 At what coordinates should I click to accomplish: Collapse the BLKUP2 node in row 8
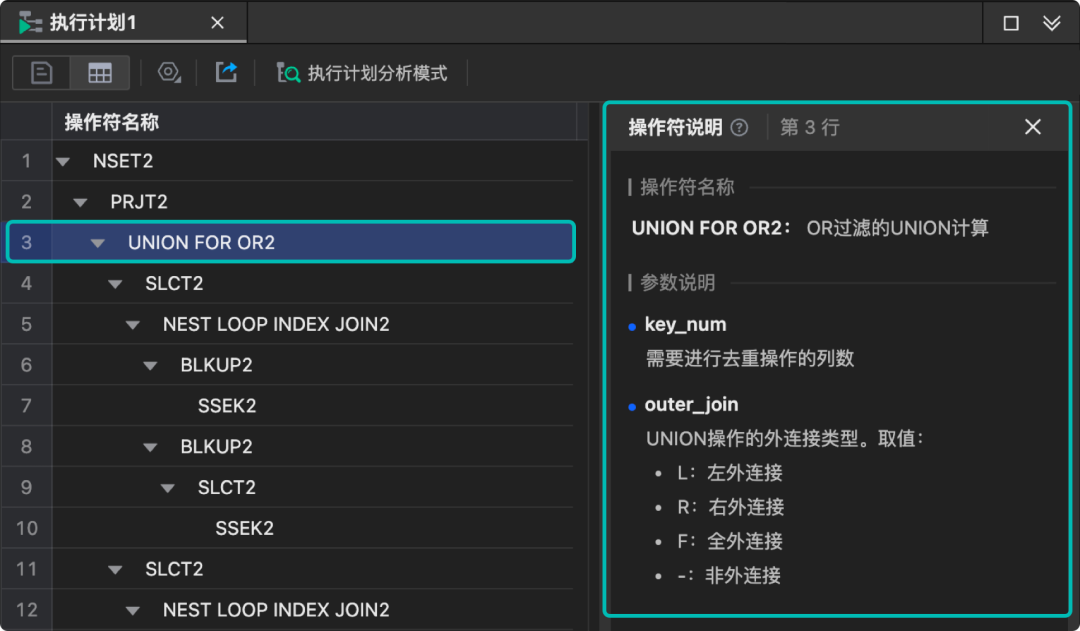[150, 447]
